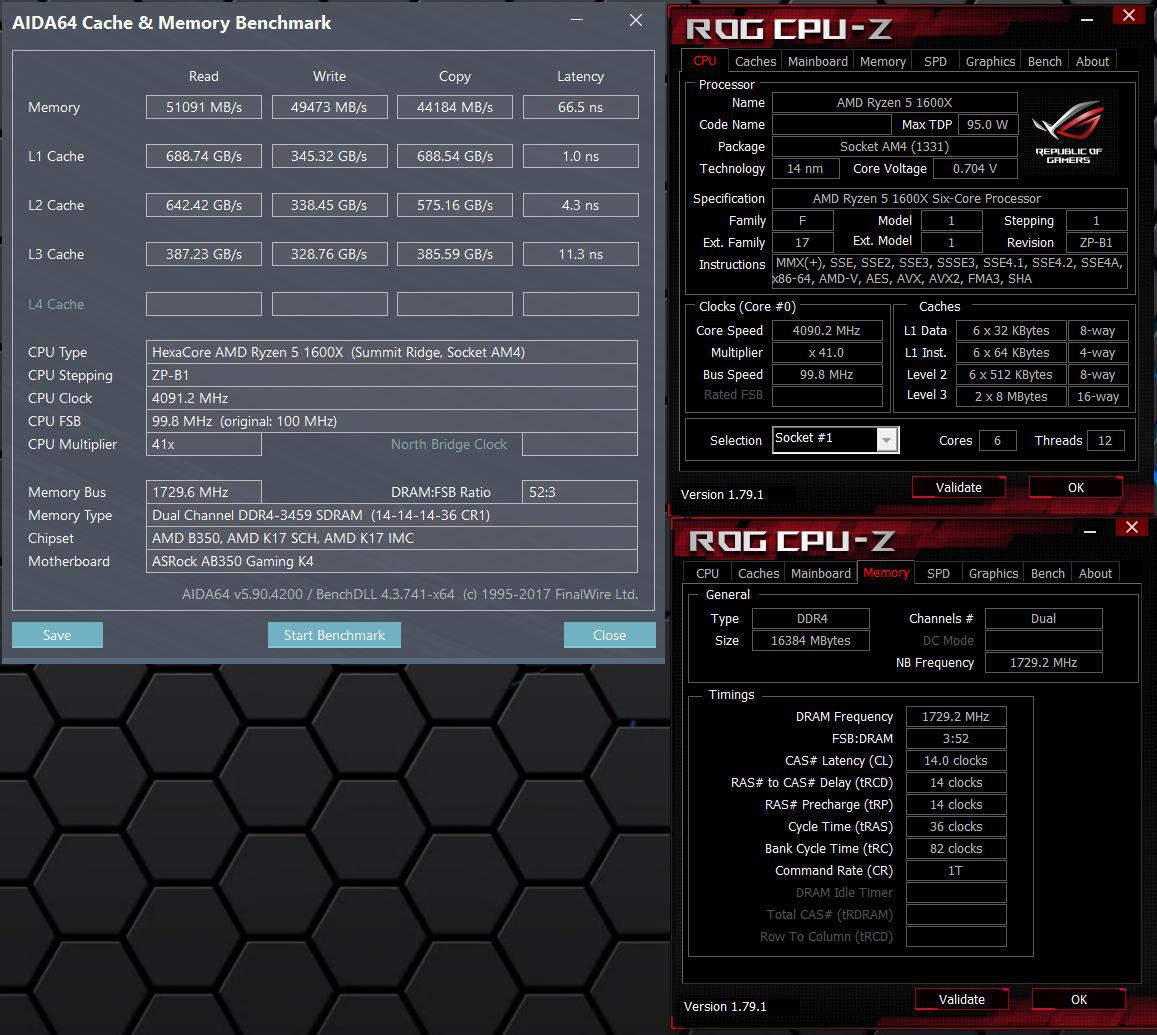Click the Chipset AMD B350 field
Screen dimensions: 1157x1035
(x=392, y=538)
